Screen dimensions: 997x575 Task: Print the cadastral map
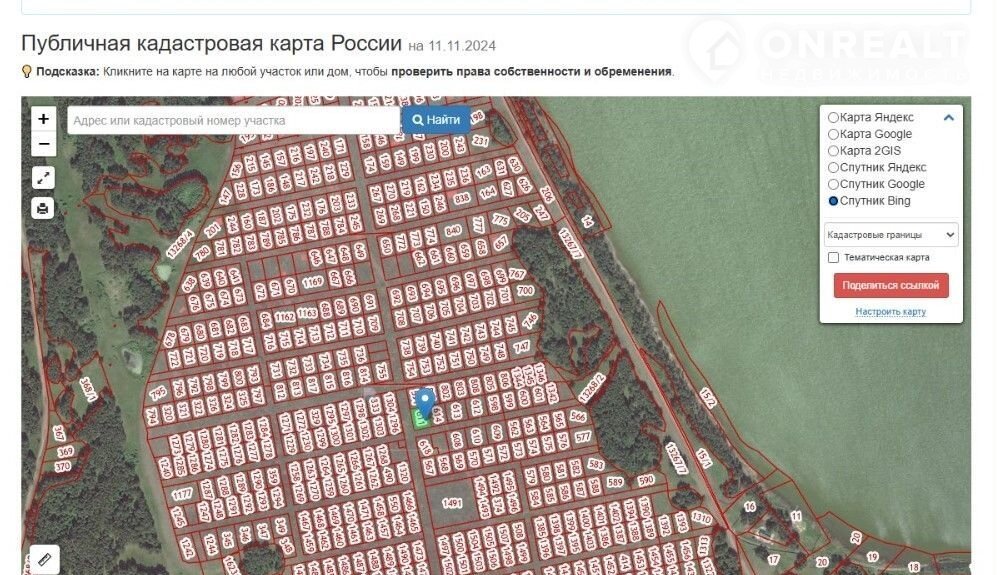tap(43, 208)
